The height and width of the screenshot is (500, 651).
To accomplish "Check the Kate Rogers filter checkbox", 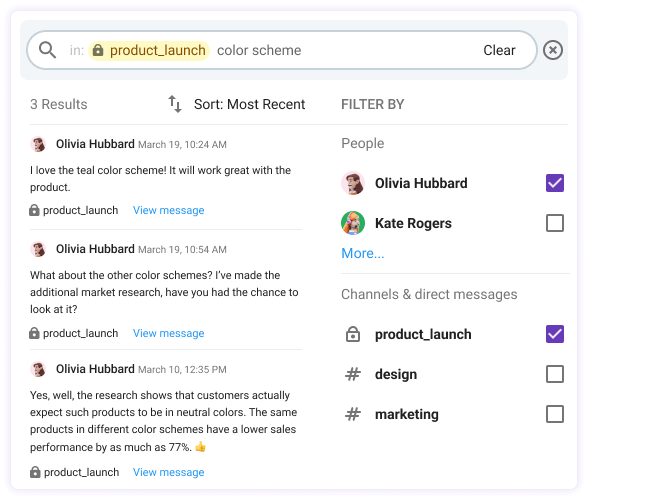I will [555, 223].
